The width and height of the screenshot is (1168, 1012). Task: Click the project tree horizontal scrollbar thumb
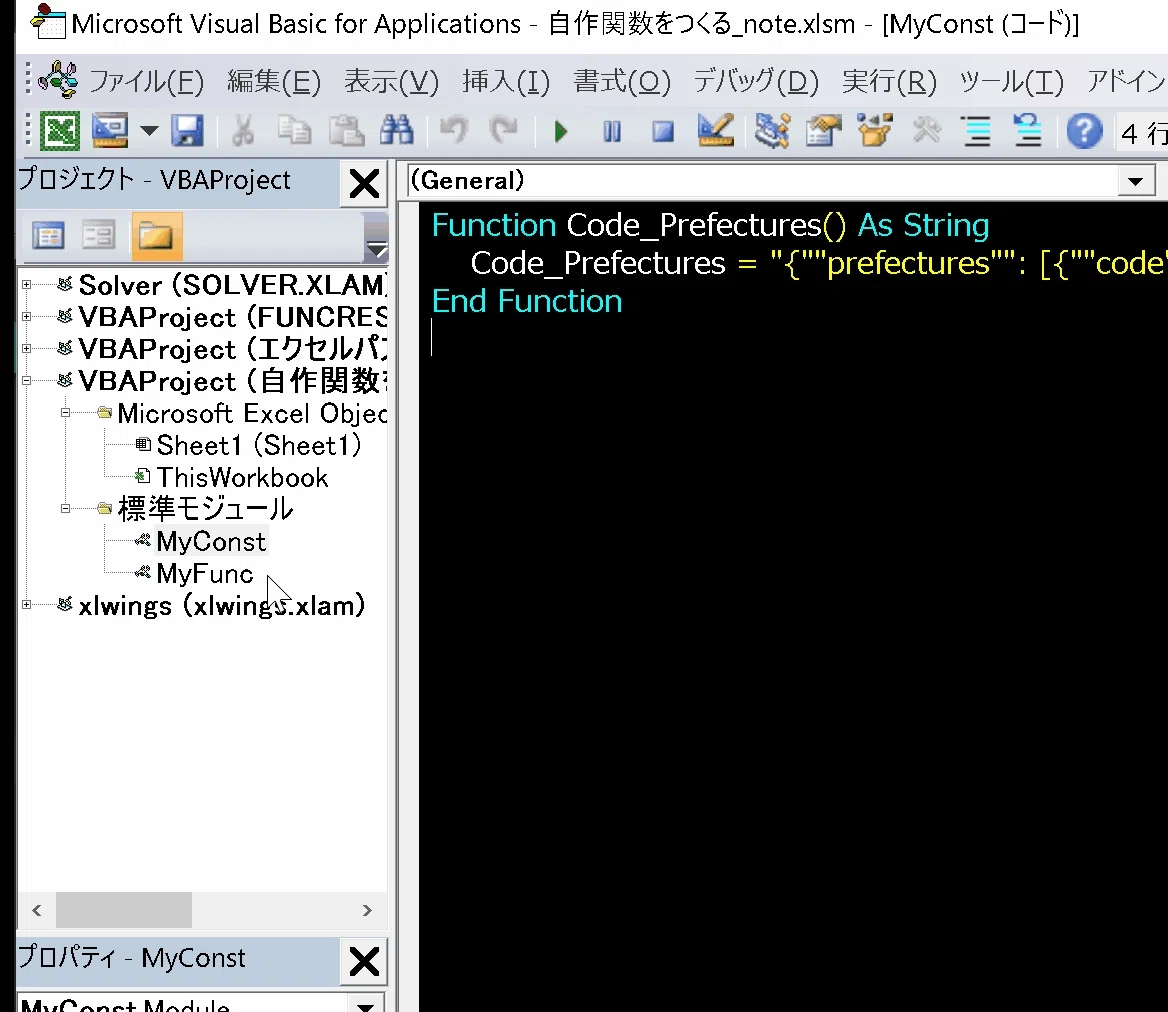pyautogui.click(x=124, y=910)
